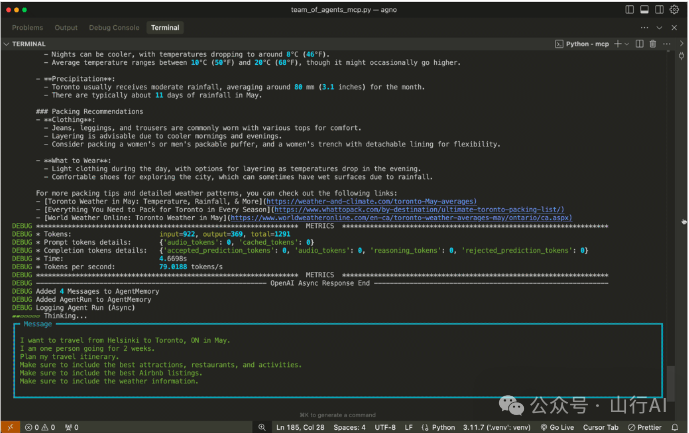Split the terminal using the split icon
This screenshot has width=689, height=433.
638,44
